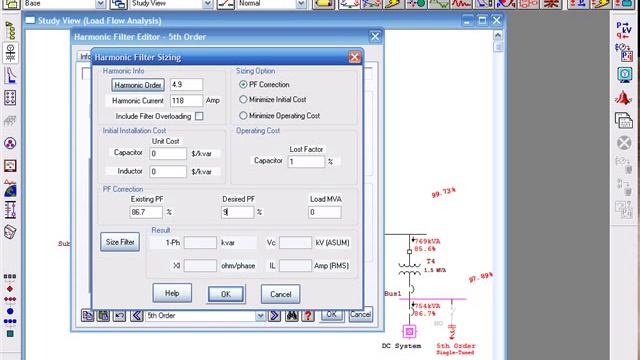
Task: Click the Run Load Flow PkV icon
Action: 624,31
